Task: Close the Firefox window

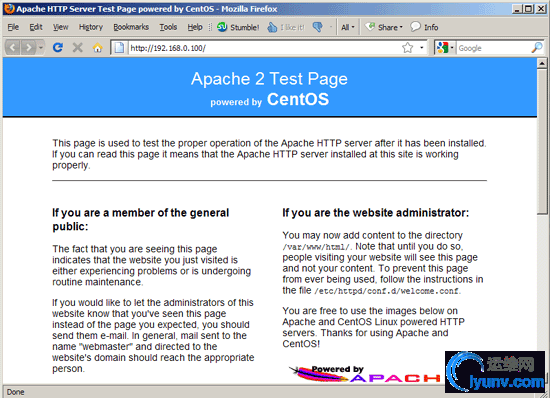Action: (541, 9)
